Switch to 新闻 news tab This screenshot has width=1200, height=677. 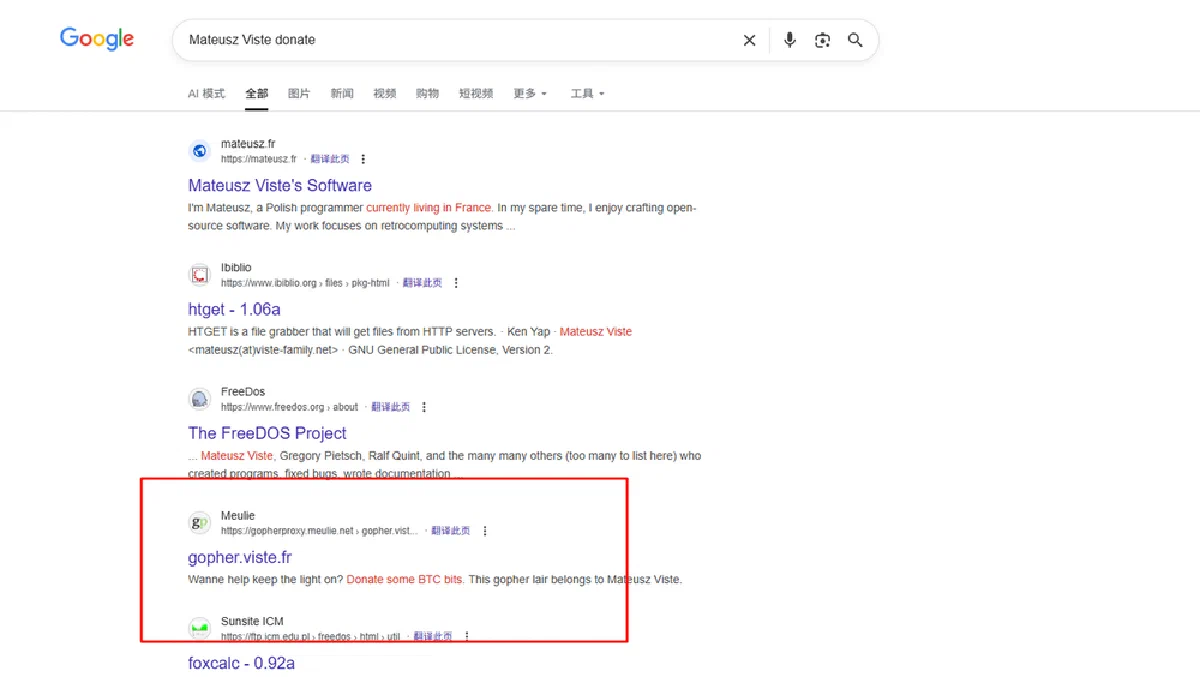click(342, 93)
